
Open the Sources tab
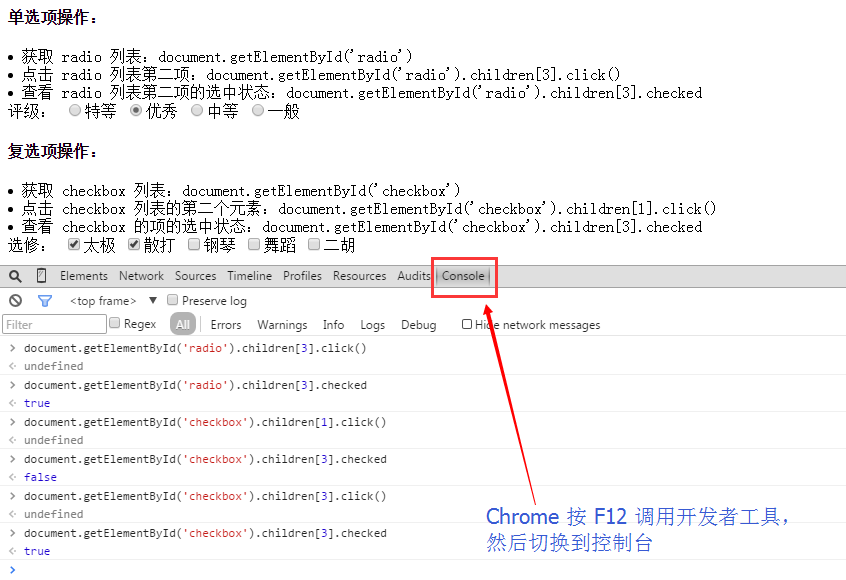(x=195, y=276)
